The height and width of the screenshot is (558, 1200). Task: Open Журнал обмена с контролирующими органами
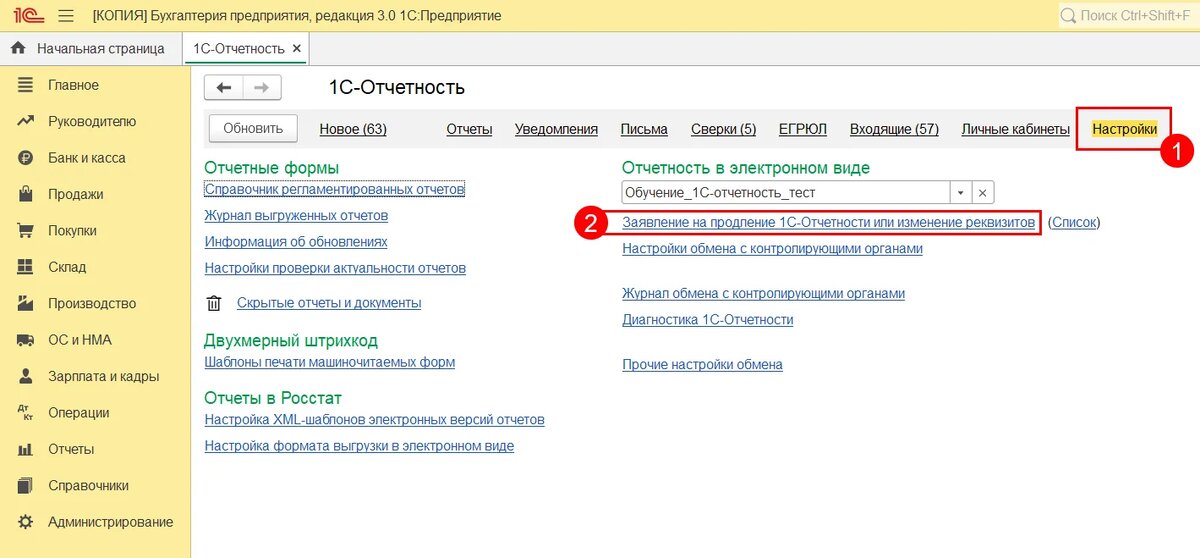pos(763,293)
